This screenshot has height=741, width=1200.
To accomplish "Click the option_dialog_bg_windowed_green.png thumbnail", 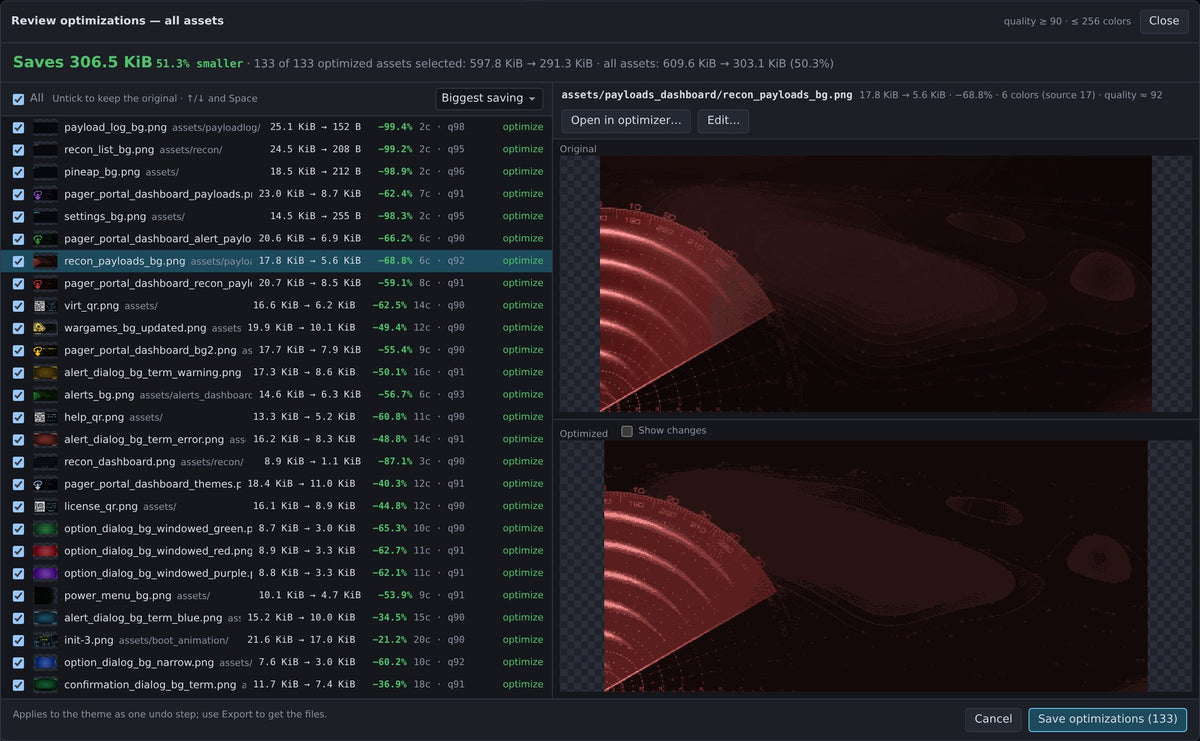I will [45, 528].
